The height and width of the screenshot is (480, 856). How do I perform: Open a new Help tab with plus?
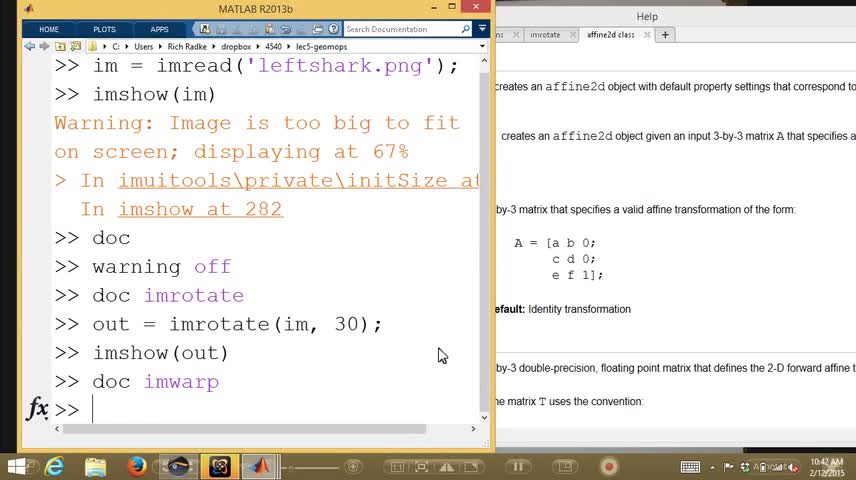pos(665,35)
